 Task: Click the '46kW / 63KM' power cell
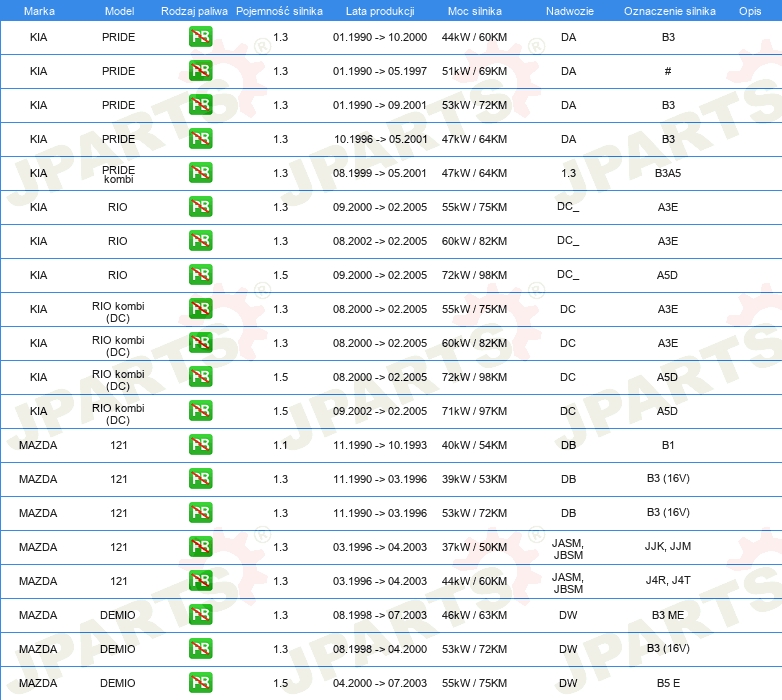click(x=474, y=615)
